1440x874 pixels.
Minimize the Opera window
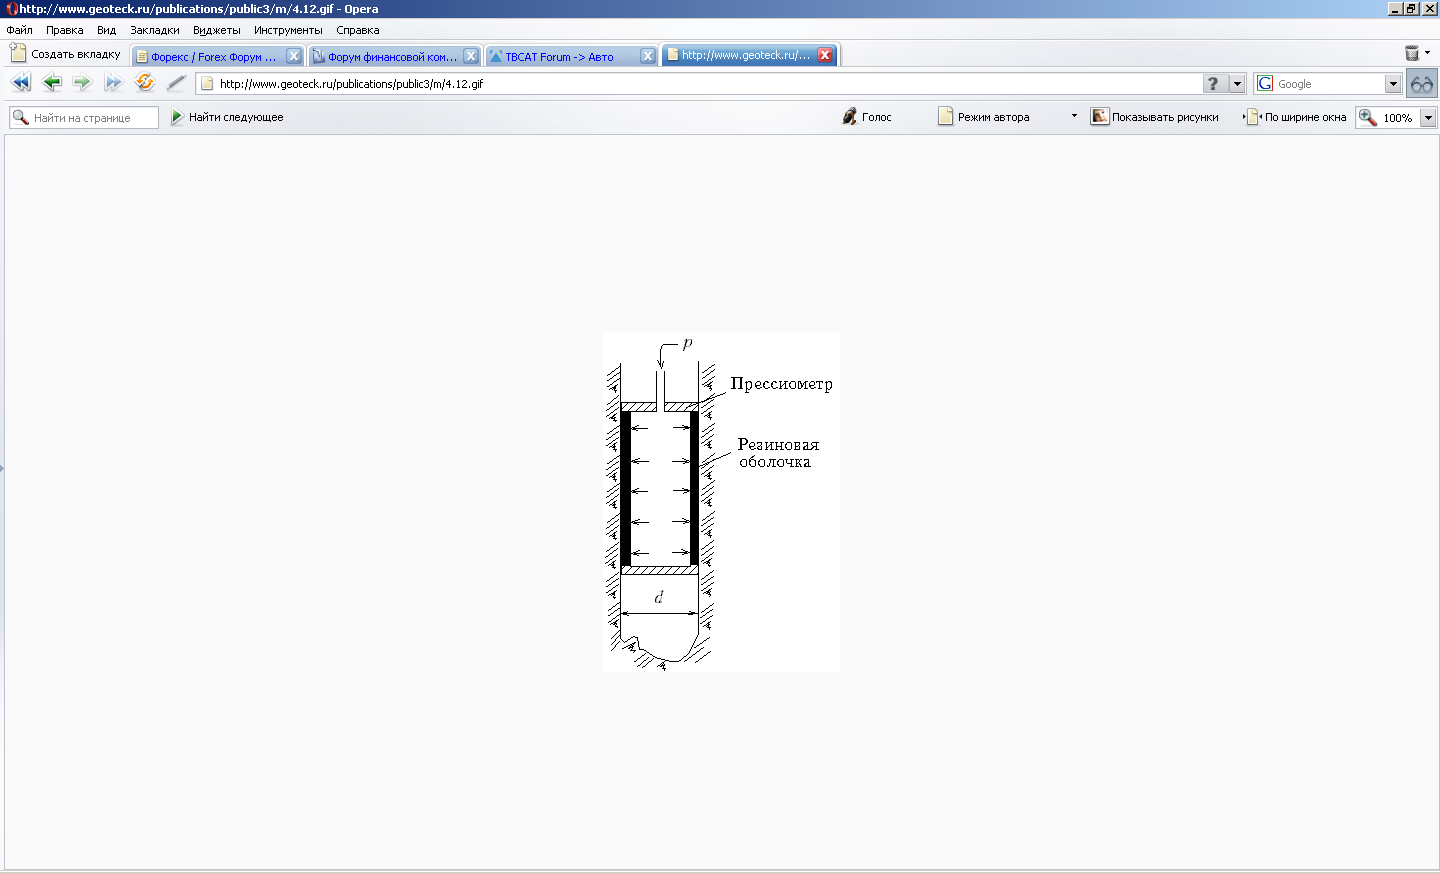tap(1395, 9)
